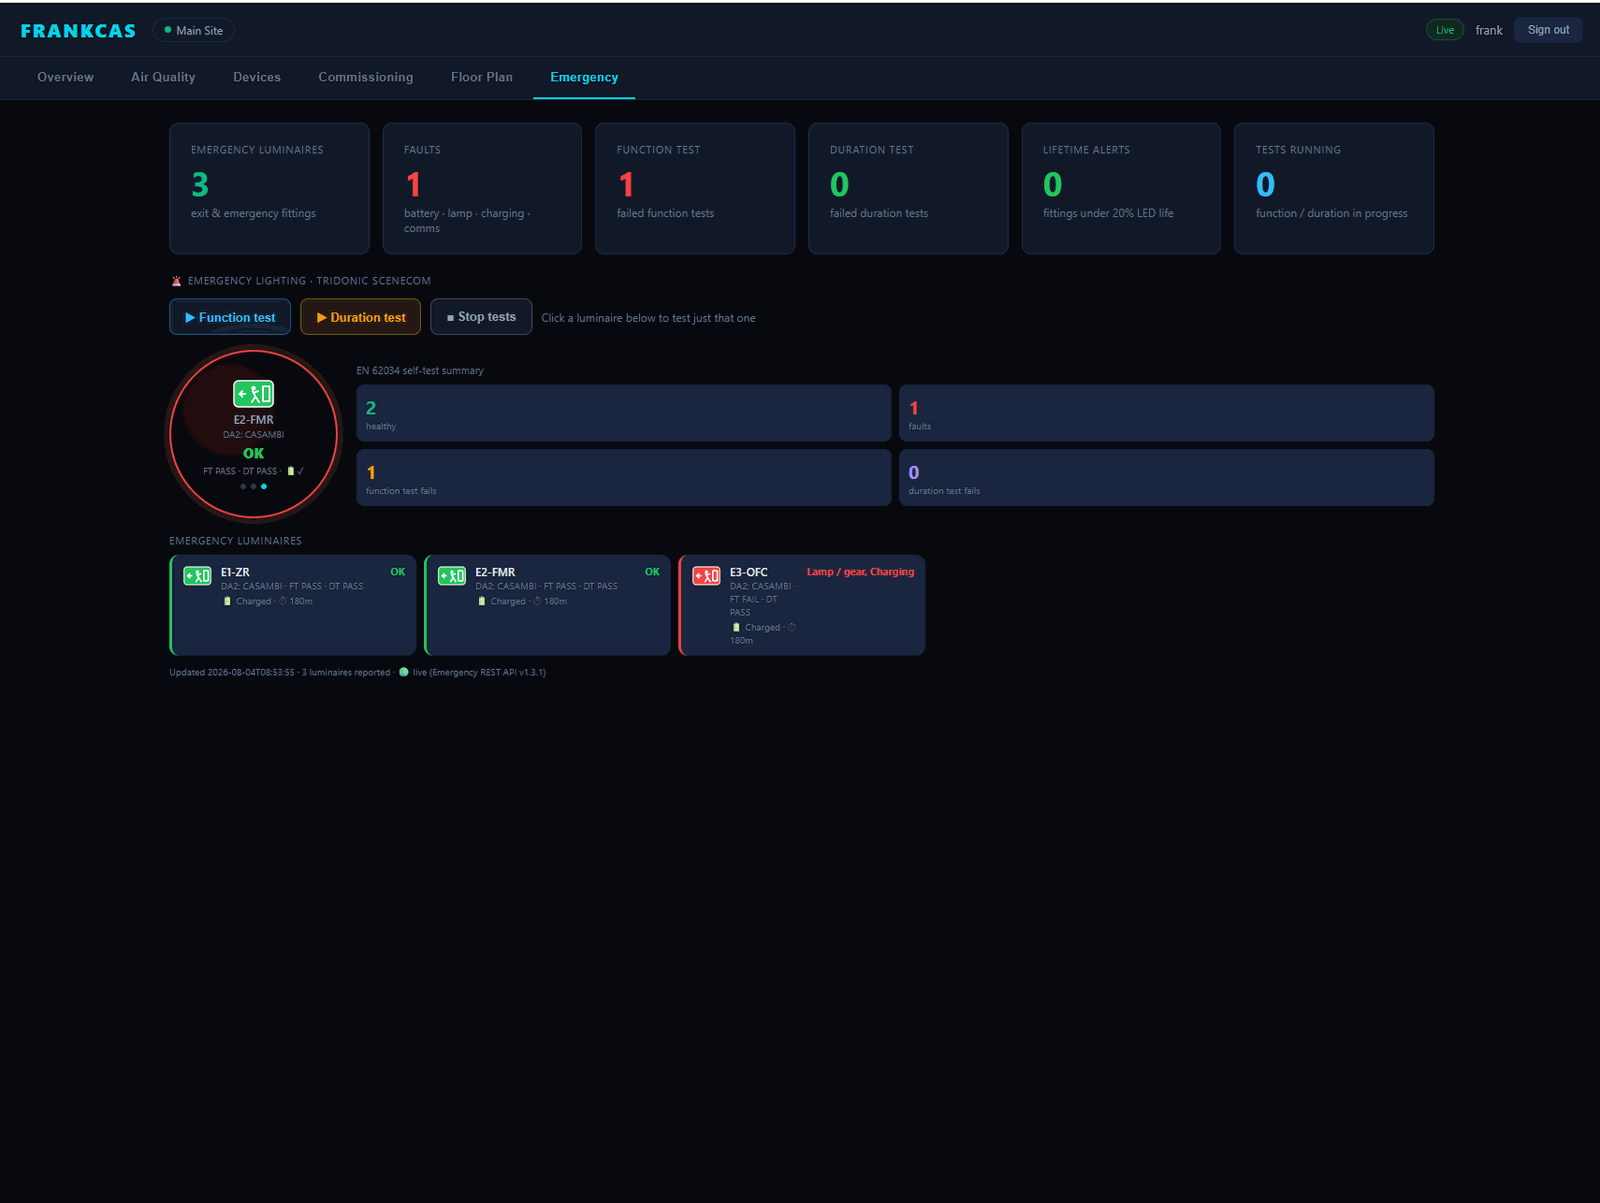Click the Faults summary card
The image size is (1600, 1203).
coord(482,188)
